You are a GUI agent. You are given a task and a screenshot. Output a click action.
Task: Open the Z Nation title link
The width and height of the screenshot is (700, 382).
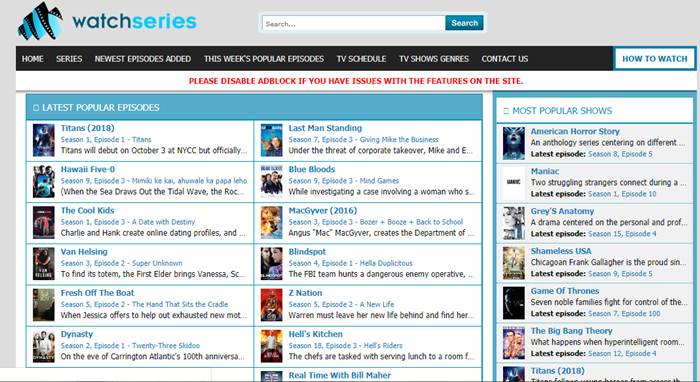[x=305, y=293]
